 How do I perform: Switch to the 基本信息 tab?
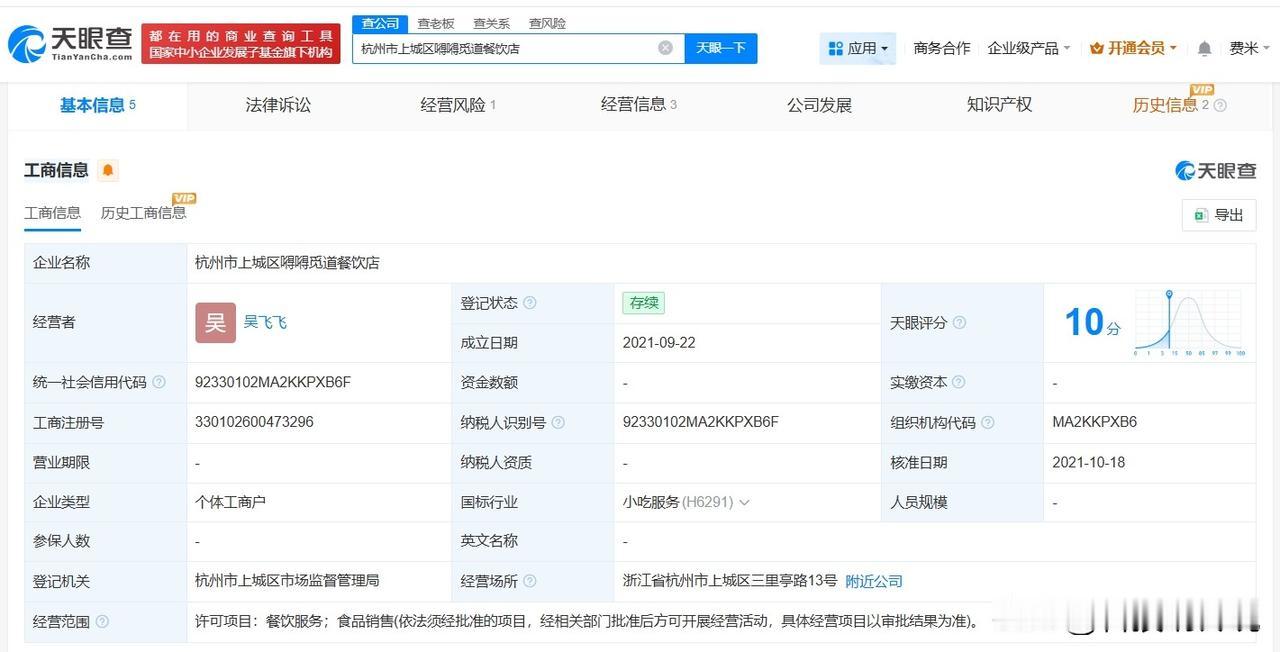(x=97, y=105)
